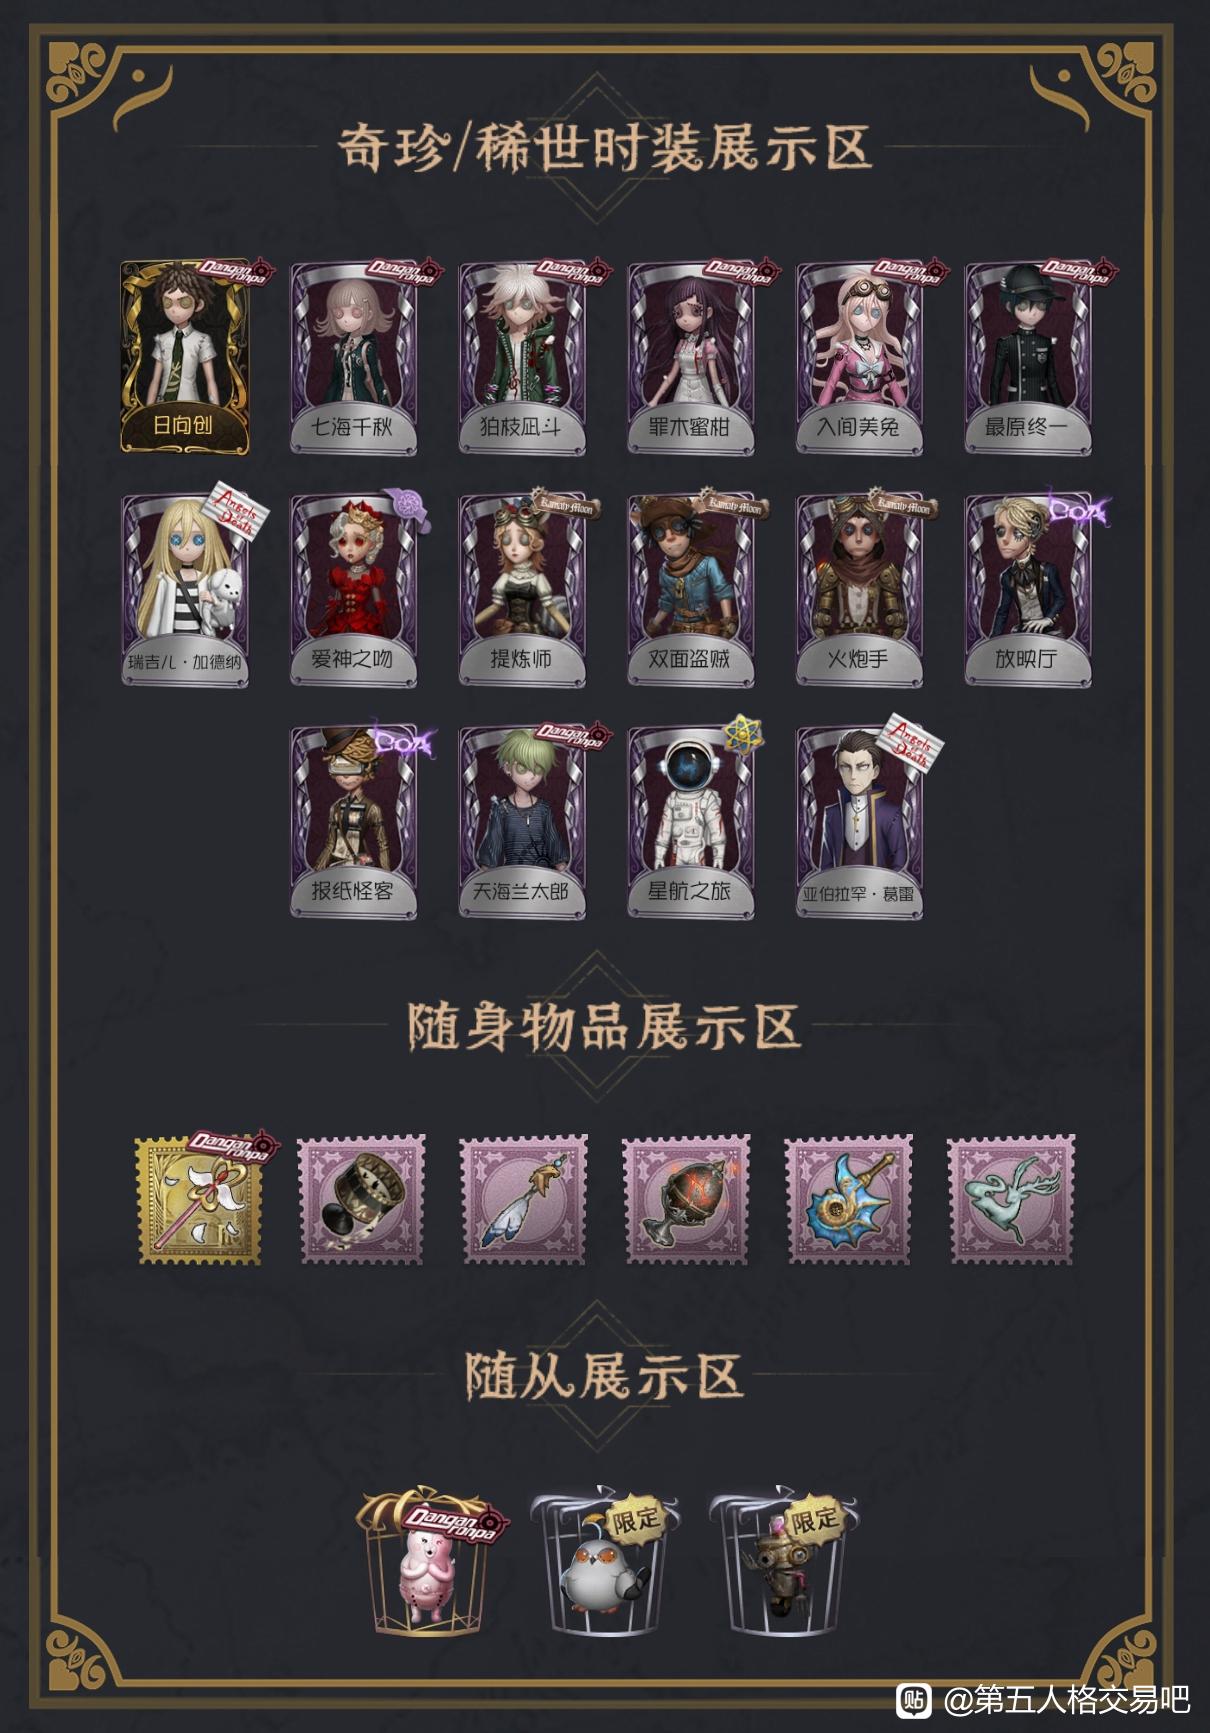Pick the limited robot pet in cage
This screenshot has height=1733, width=1210.
pyautogui.click(x=783, y=1563)
